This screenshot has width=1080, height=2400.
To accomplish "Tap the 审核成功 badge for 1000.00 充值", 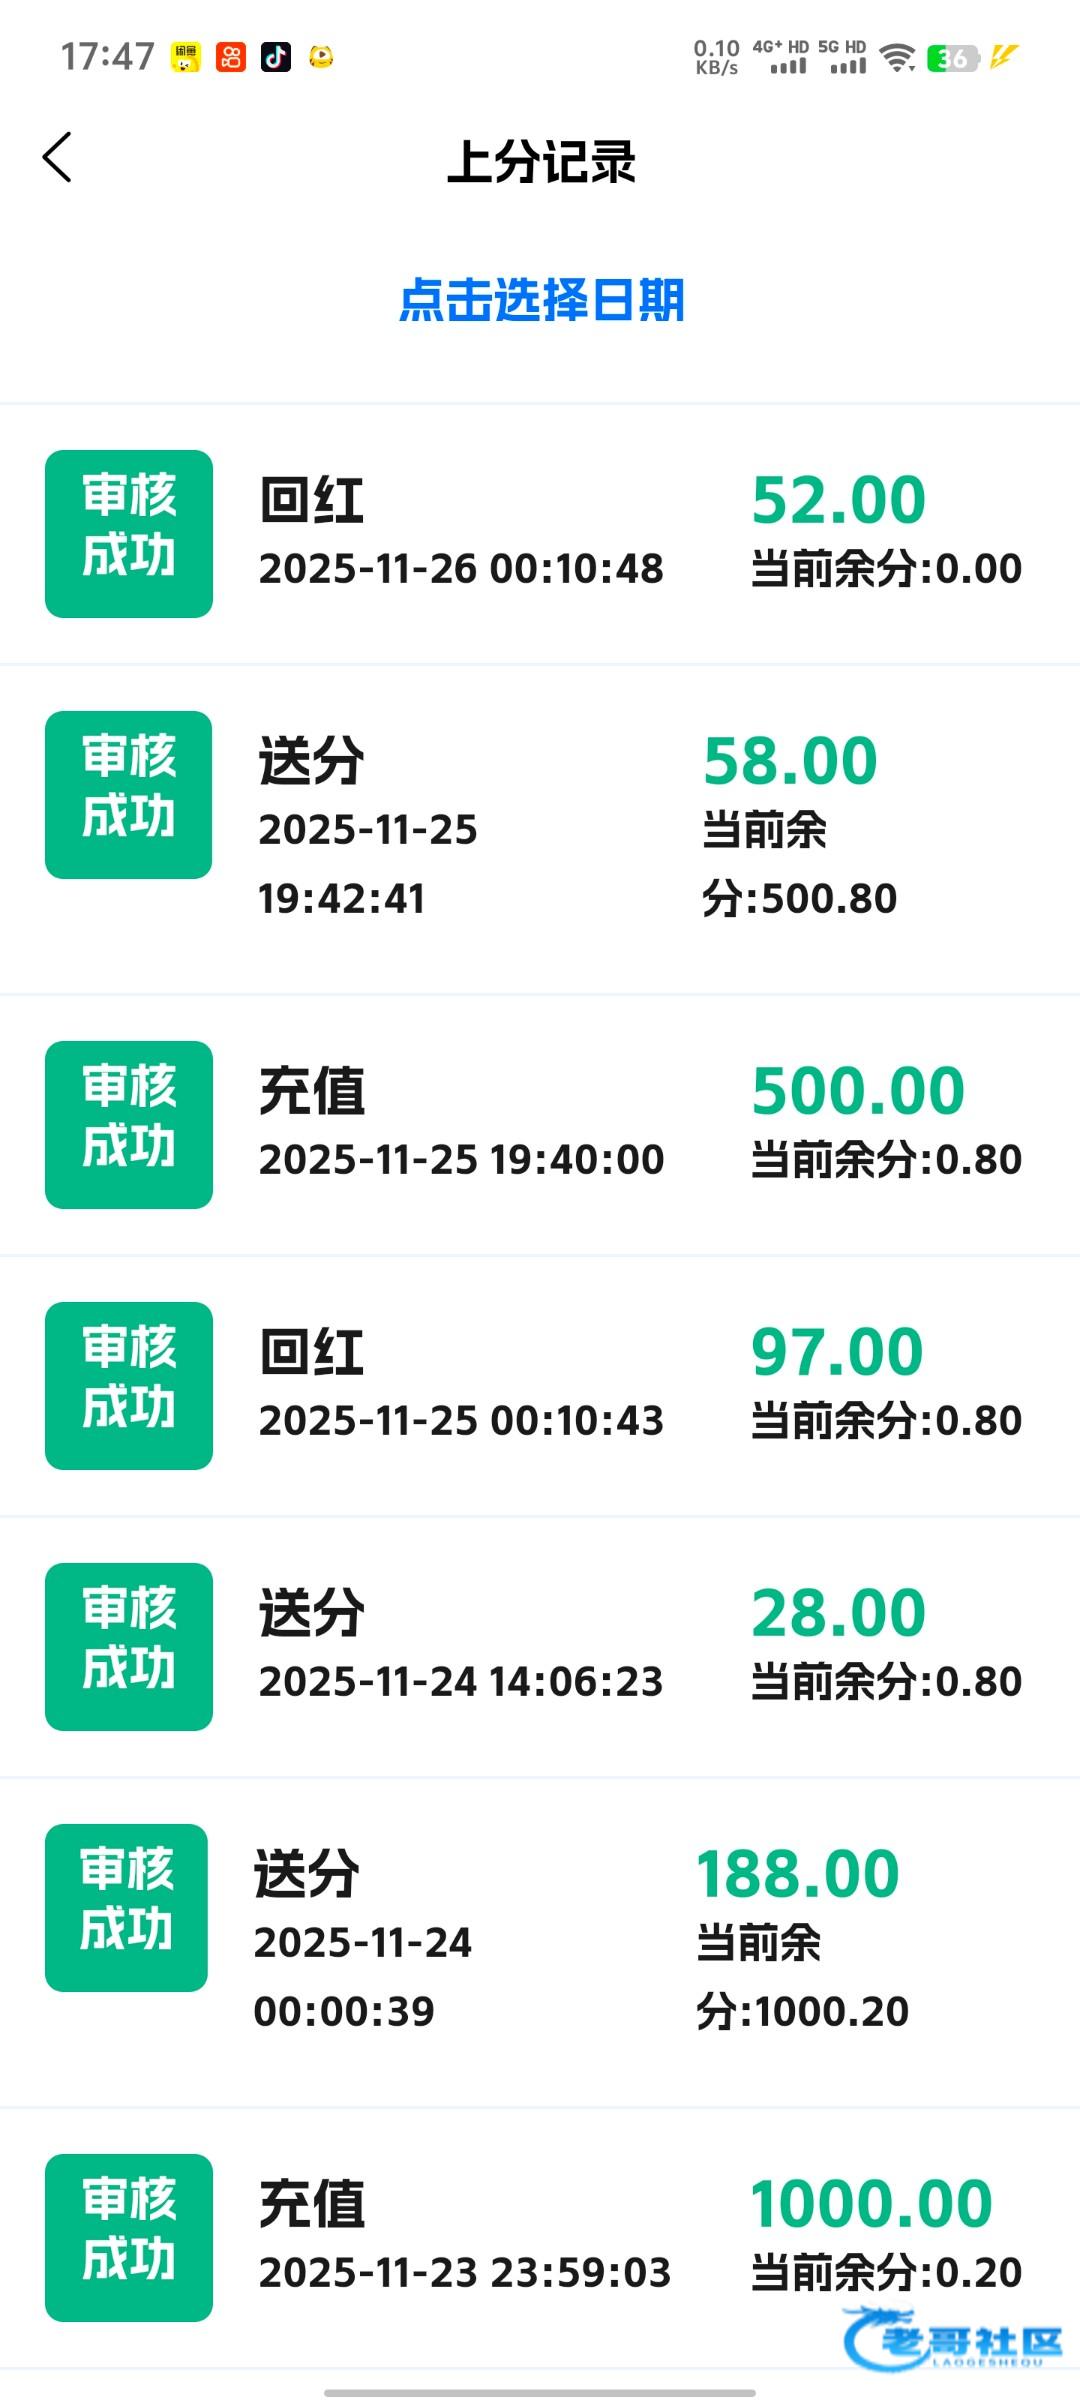I will (129, 2237).
